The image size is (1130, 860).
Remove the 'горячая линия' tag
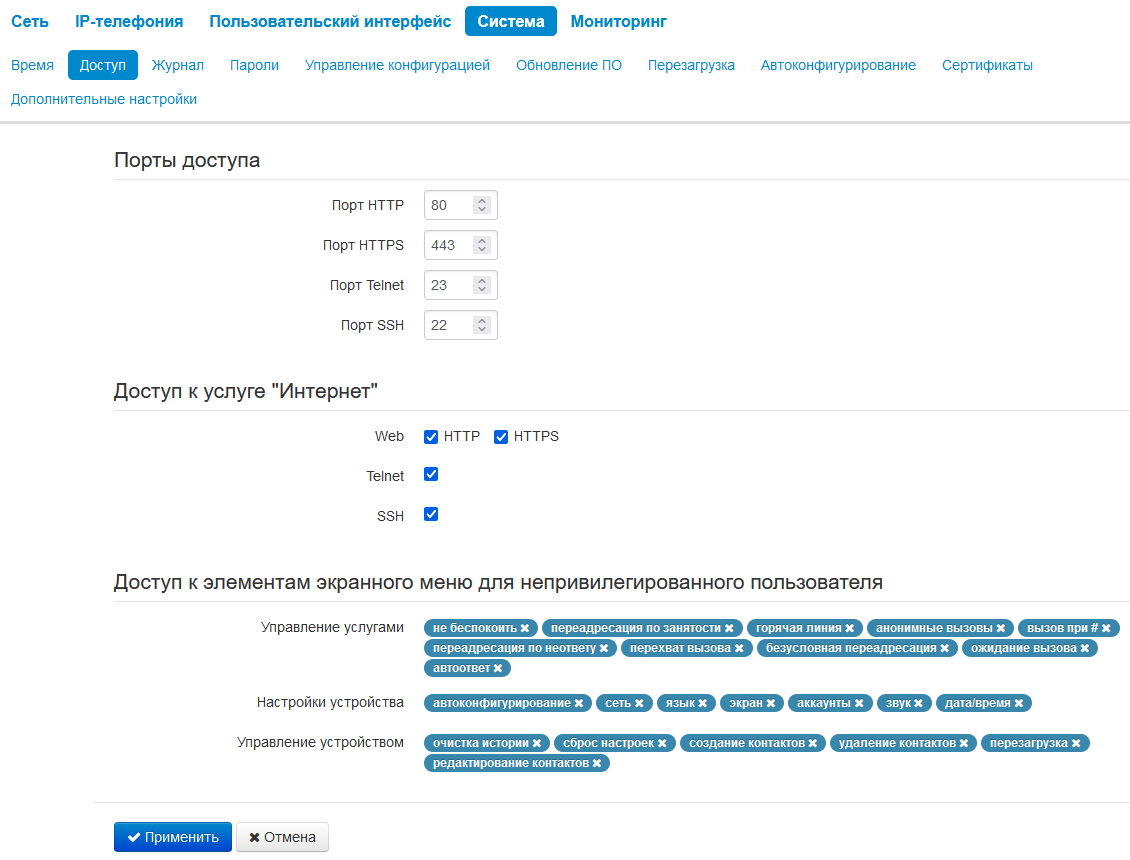coord(850,629)
